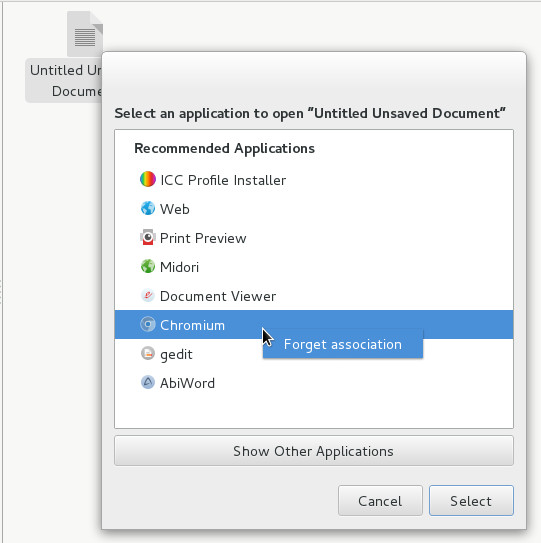Show Other Applications list
Screen dimensions: 541x543
pyautogui.click(x=314, y=451)
